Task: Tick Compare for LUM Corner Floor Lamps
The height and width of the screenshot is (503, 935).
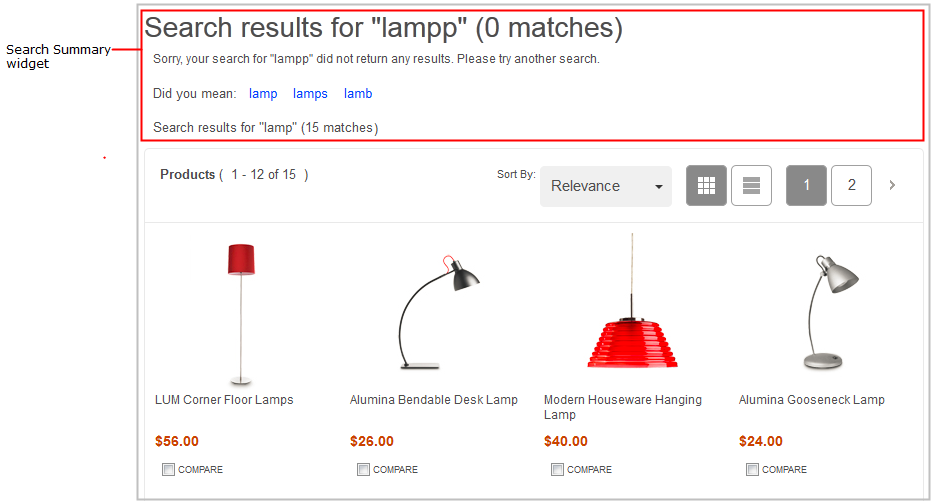Action: coord(168,469)
